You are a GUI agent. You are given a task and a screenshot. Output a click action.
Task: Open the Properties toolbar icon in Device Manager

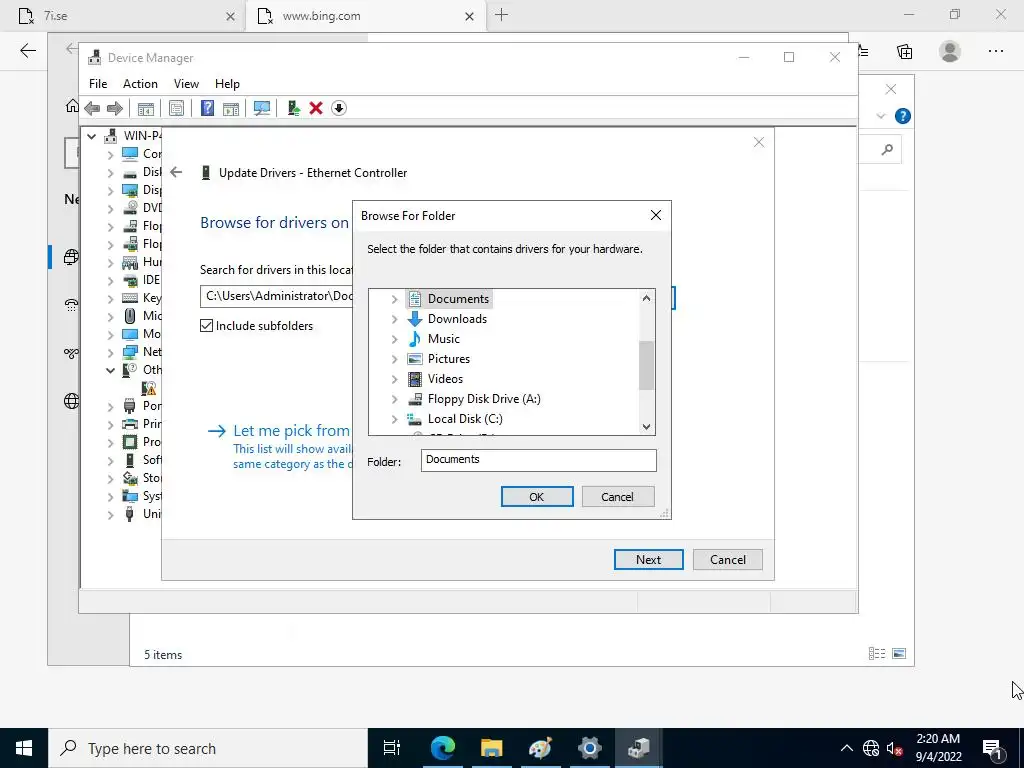coord(176,108)
